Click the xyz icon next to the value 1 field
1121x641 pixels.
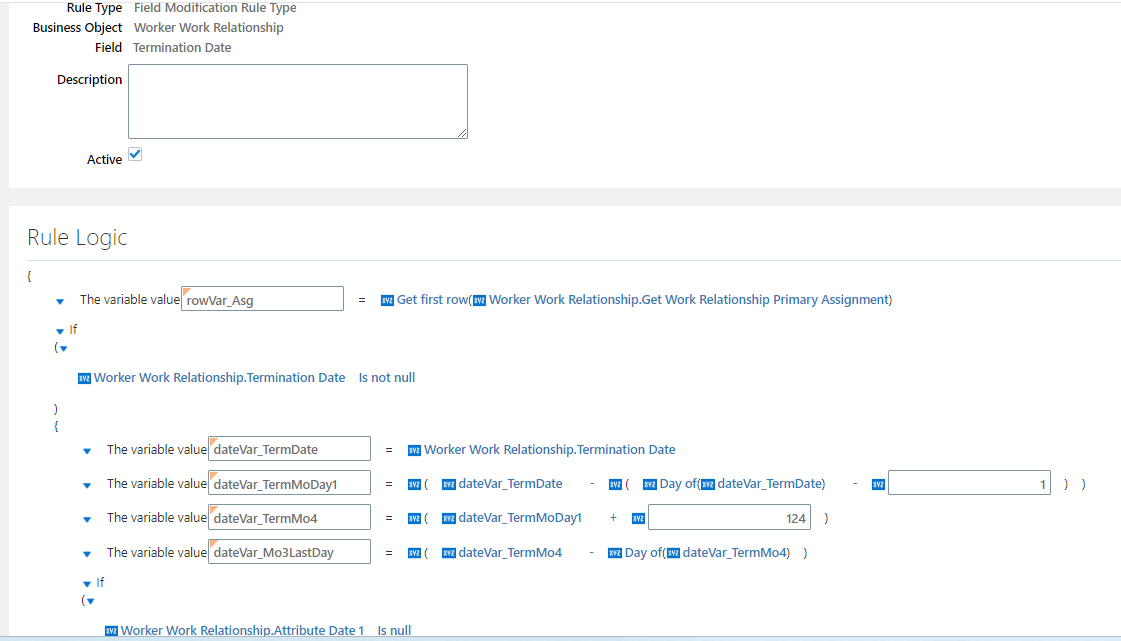[877, 484]
